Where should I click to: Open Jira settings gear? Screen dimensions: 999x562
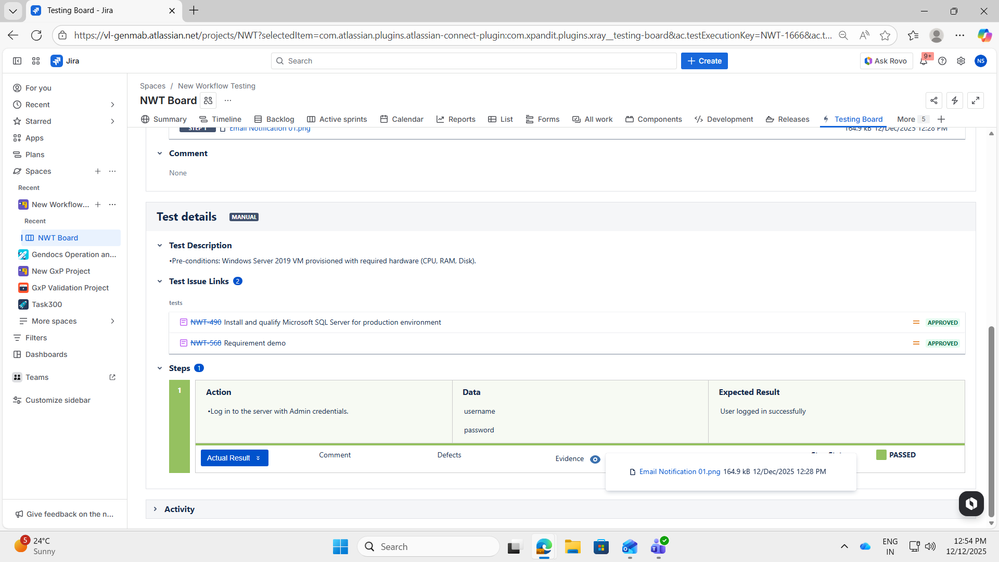[x=961, y=61]
